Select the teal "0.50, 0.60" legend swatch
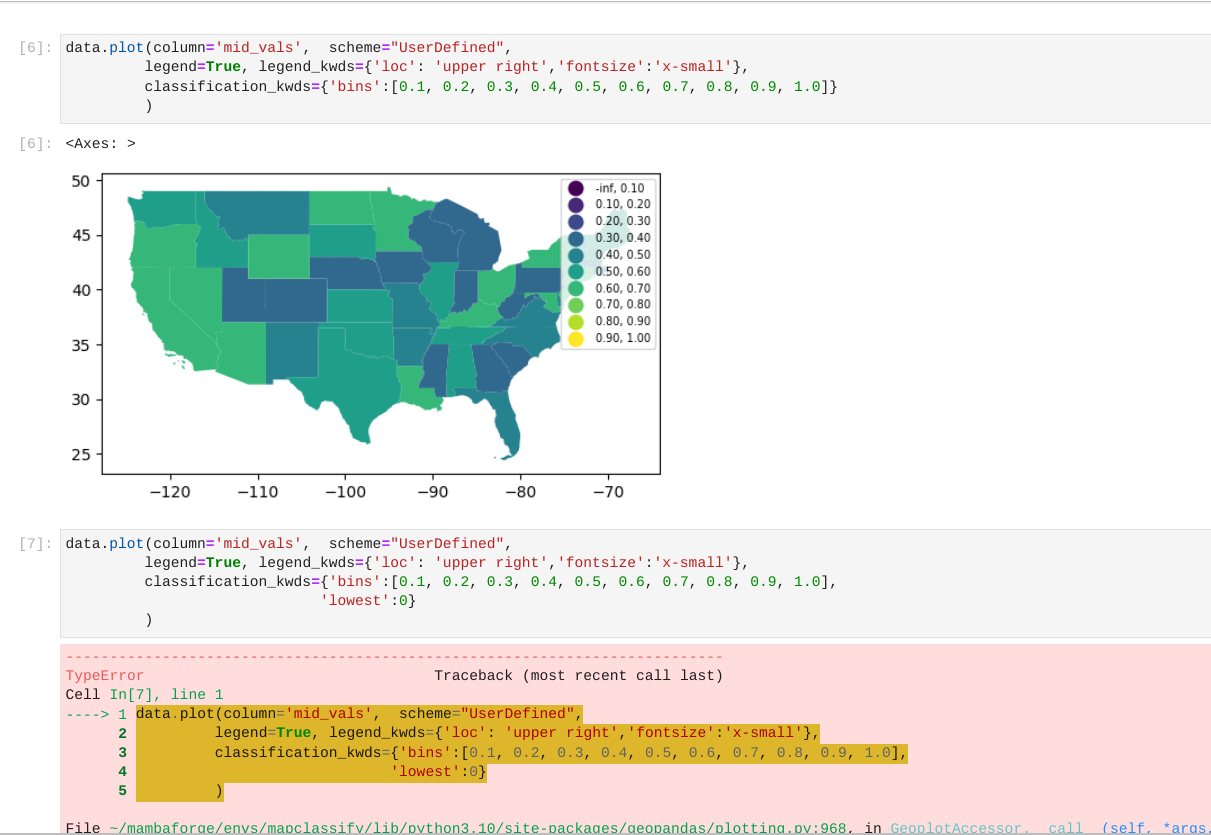Image resolution: width=1211 pixels, height=835 pixels. (574, 271)
